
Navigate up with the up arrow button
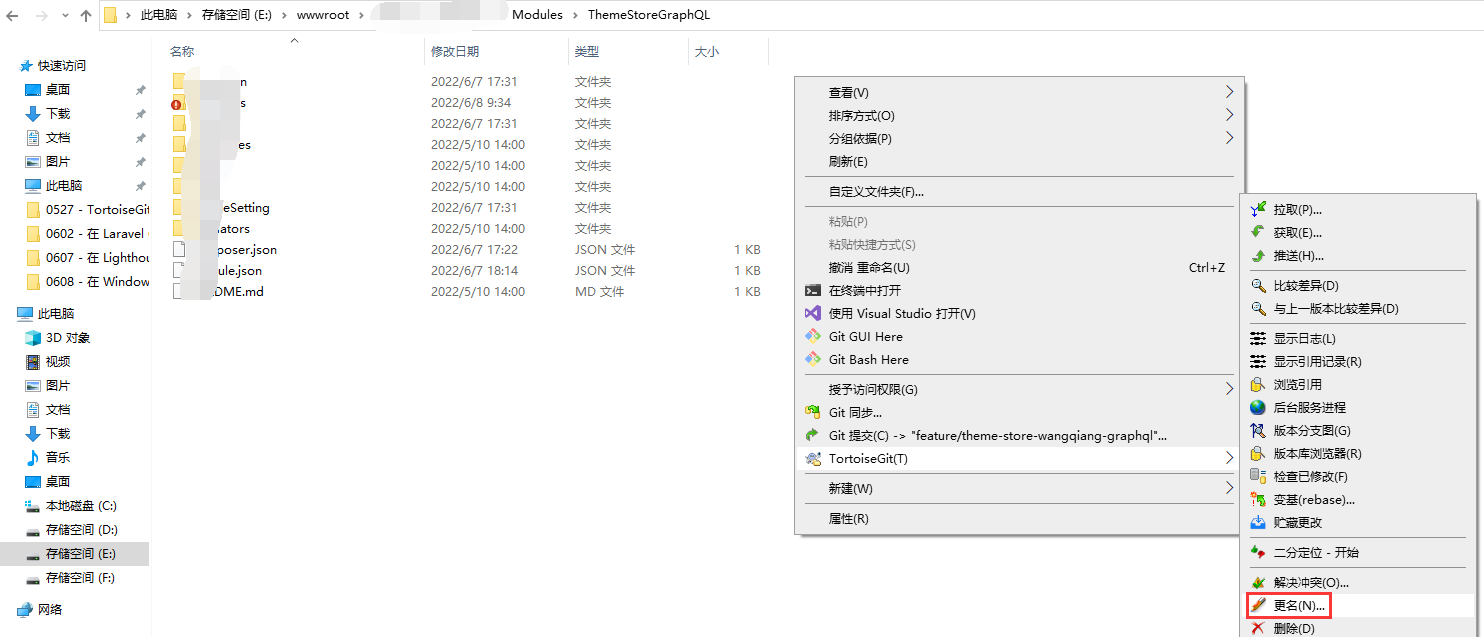point(85,15)
